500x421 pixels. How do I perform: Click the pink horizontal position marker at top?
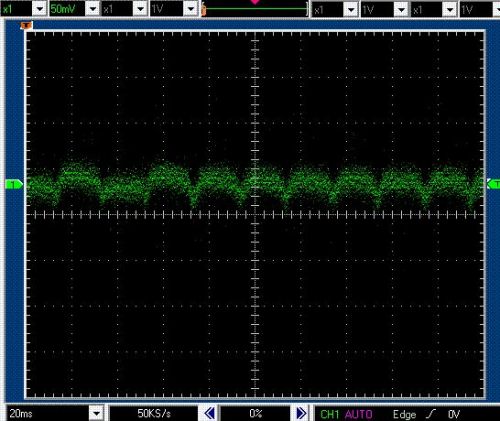pos(255,2)
